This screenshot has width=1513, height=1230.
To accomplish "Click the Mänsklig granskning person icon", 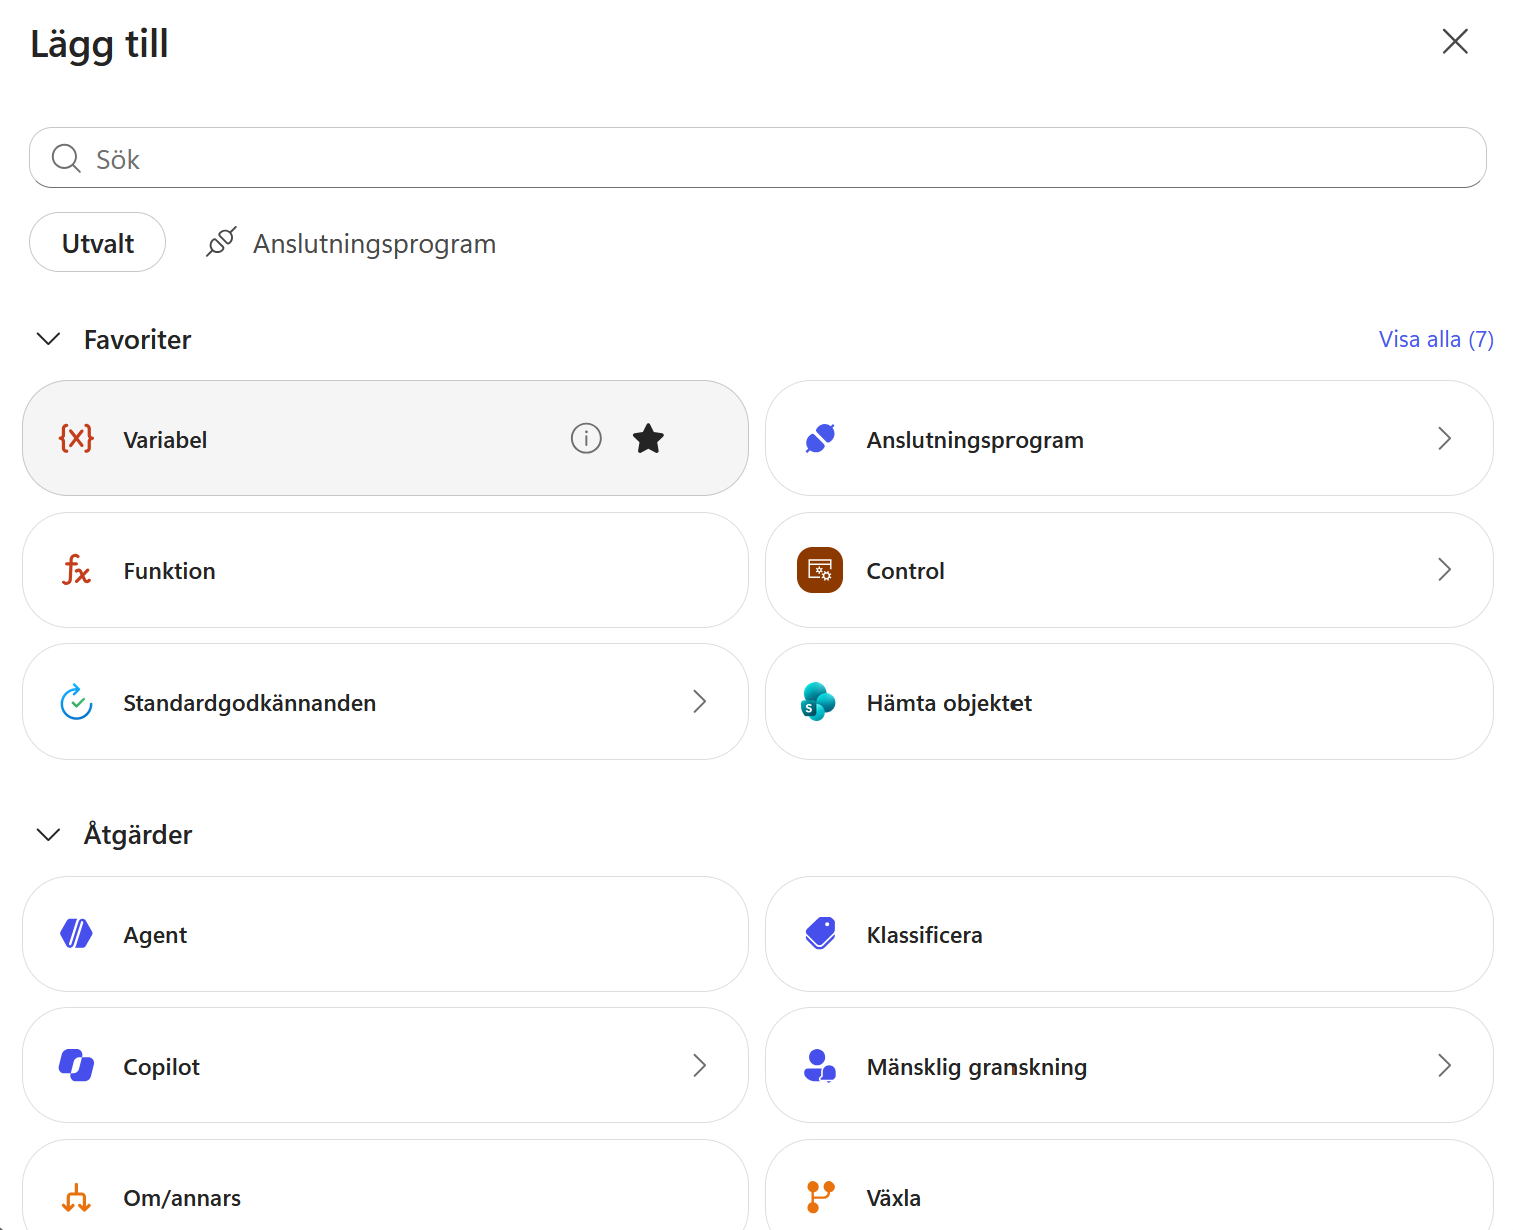I will (820, 1065).
